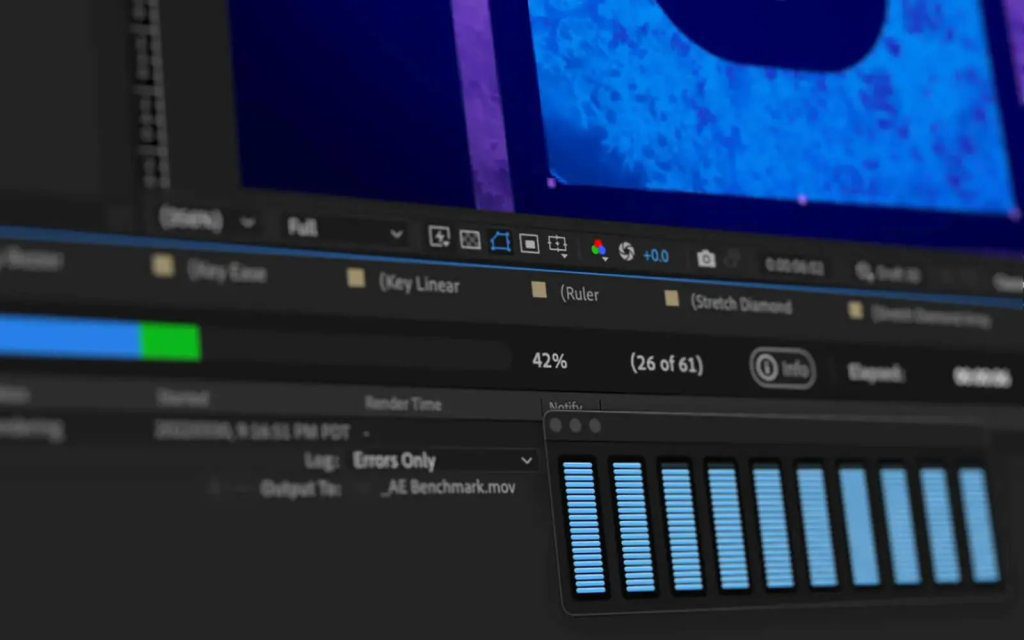Viewport: 1024px width, 640px height.
Task: Toggle the transparency grid icon
Action: pos(470,239)
